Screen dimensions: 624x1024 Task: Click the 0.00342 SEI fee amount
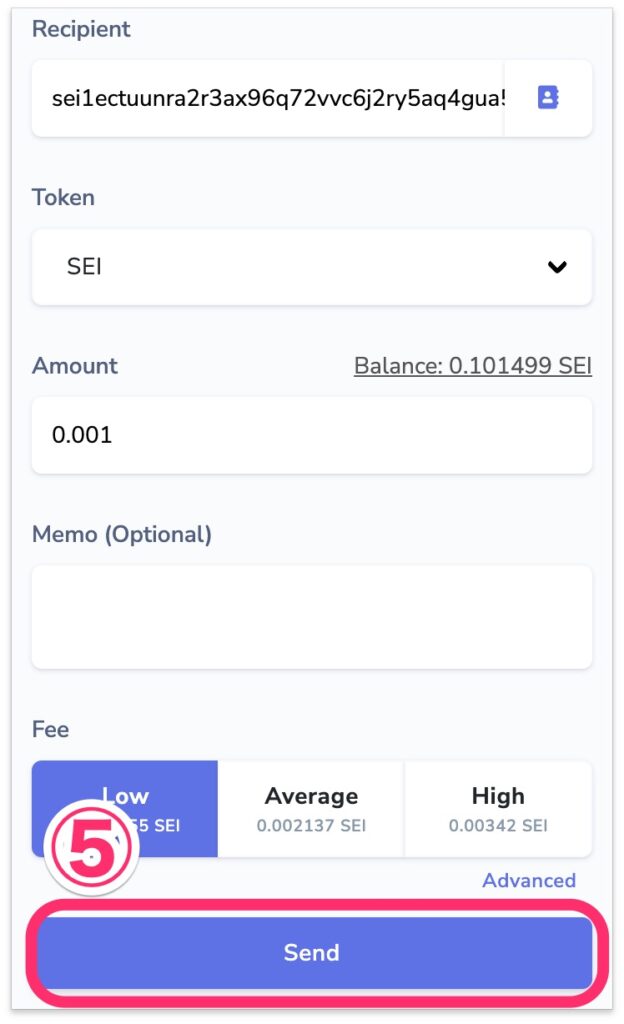(498, 826)
